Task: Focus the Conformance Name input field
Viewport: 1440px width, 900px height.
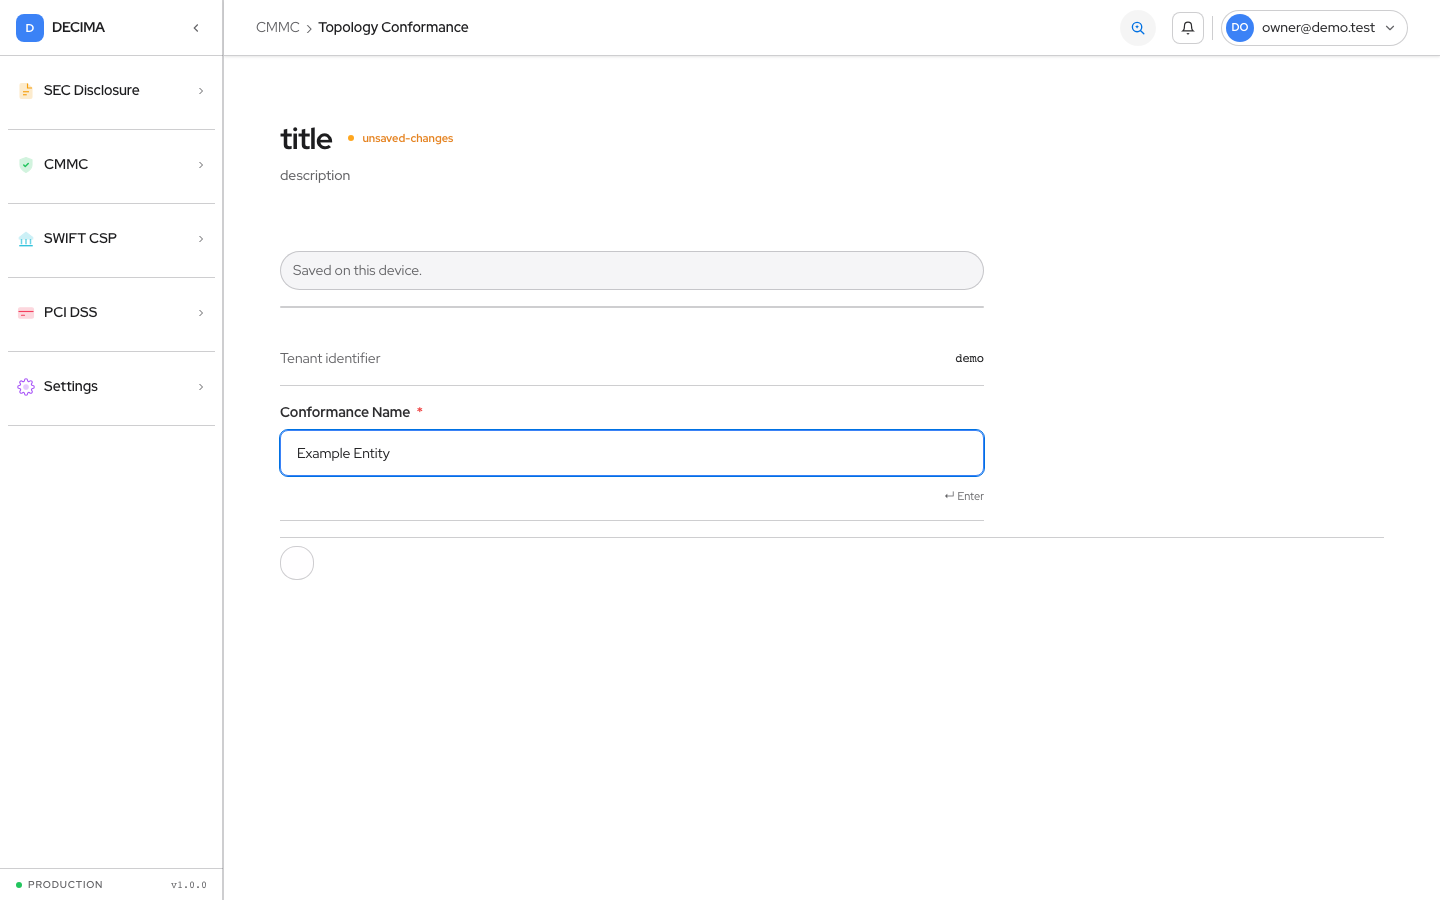Action: pyautogui.click(x=632, y=453)
